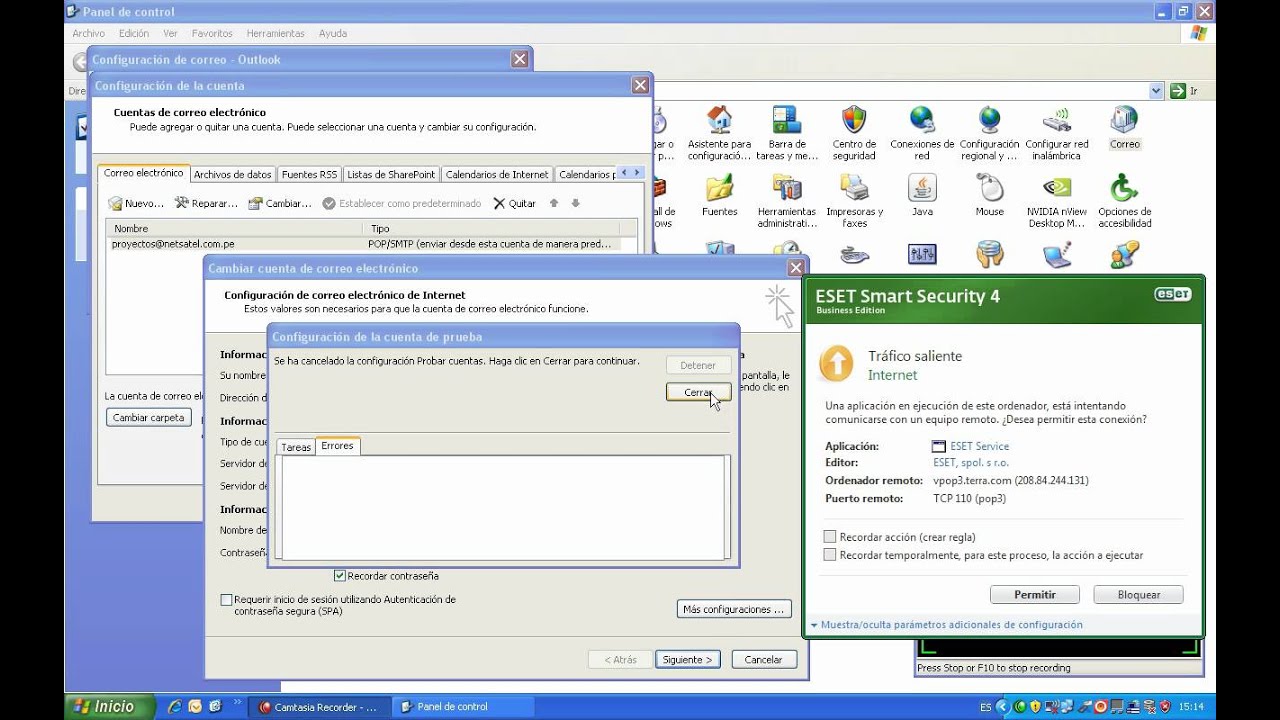Switch to Archivos de datos tab
1280x720 pixels.
[x=233, y=174]
